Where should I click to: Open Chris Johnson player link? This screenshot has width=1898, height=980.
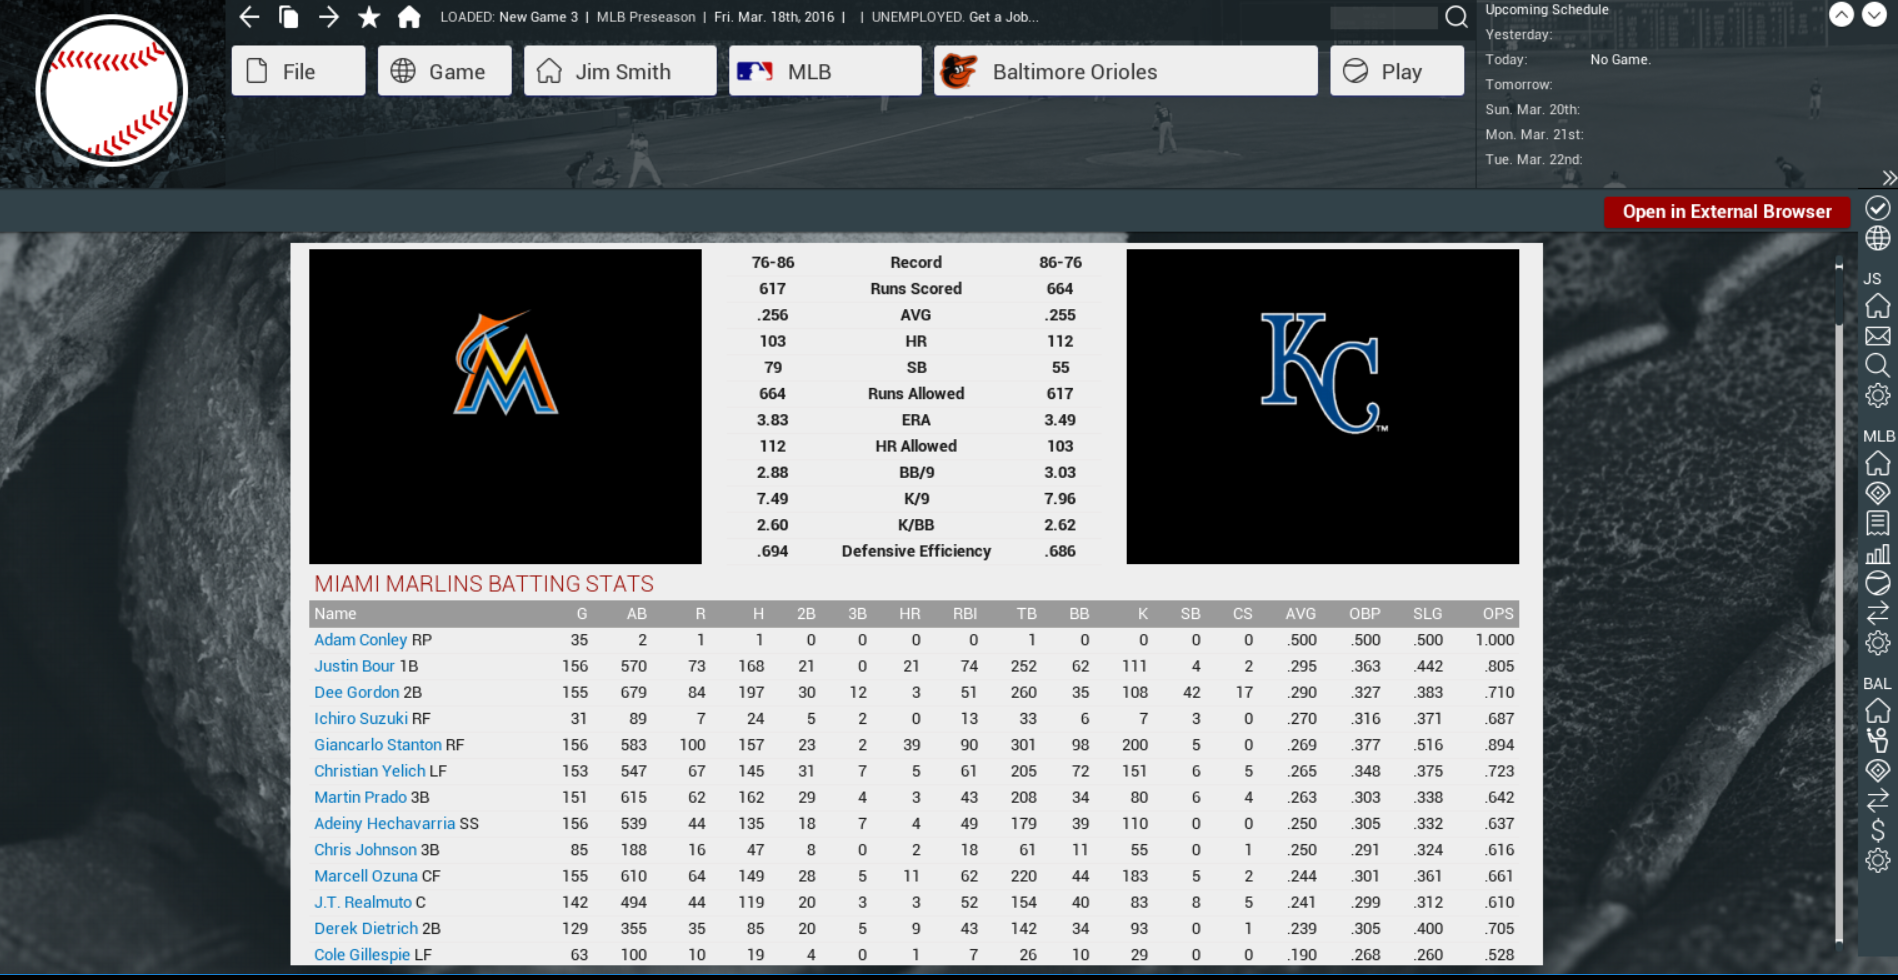tap(365, 850)
